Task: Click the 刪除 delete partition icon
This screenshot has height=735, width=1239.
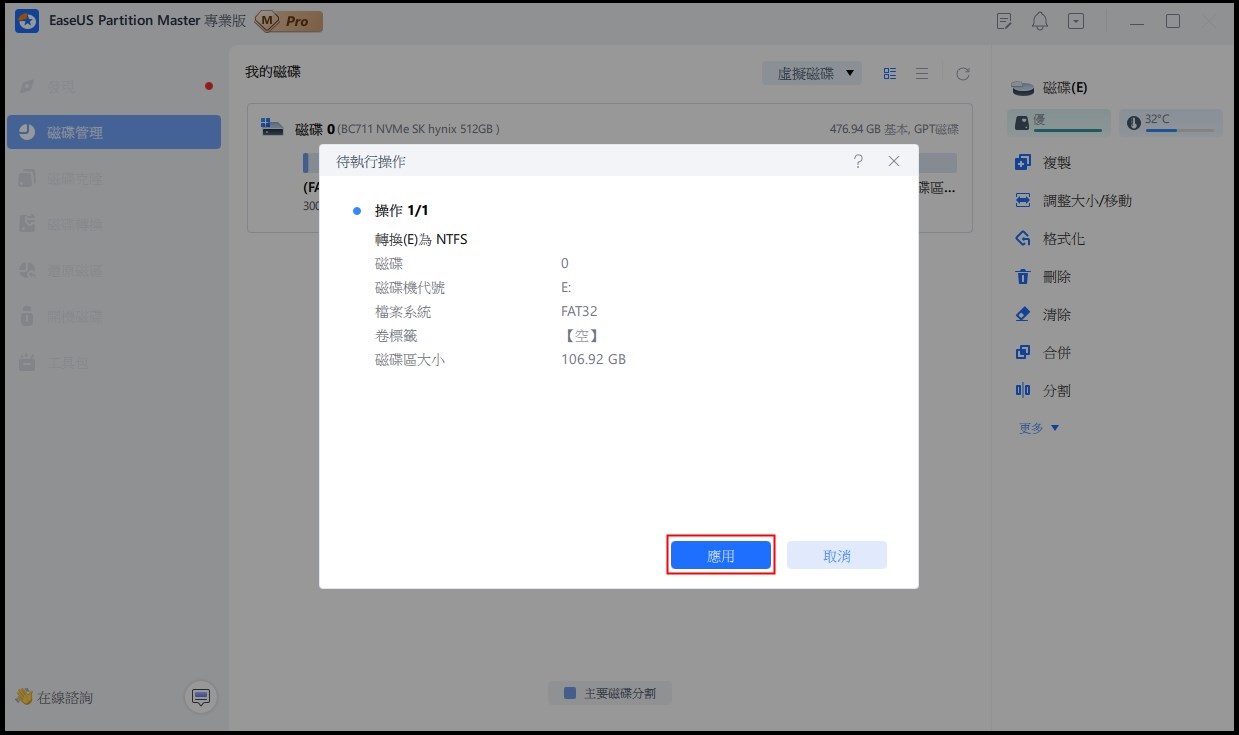Action: [x=1045, y=276]
